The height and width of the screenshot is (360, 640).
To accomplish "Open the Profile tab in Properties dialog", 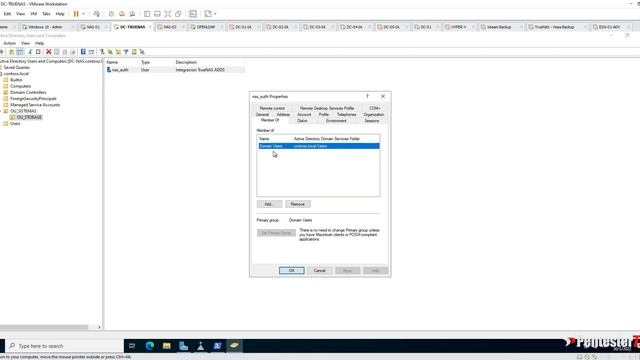I will click(x=324, y=115).
